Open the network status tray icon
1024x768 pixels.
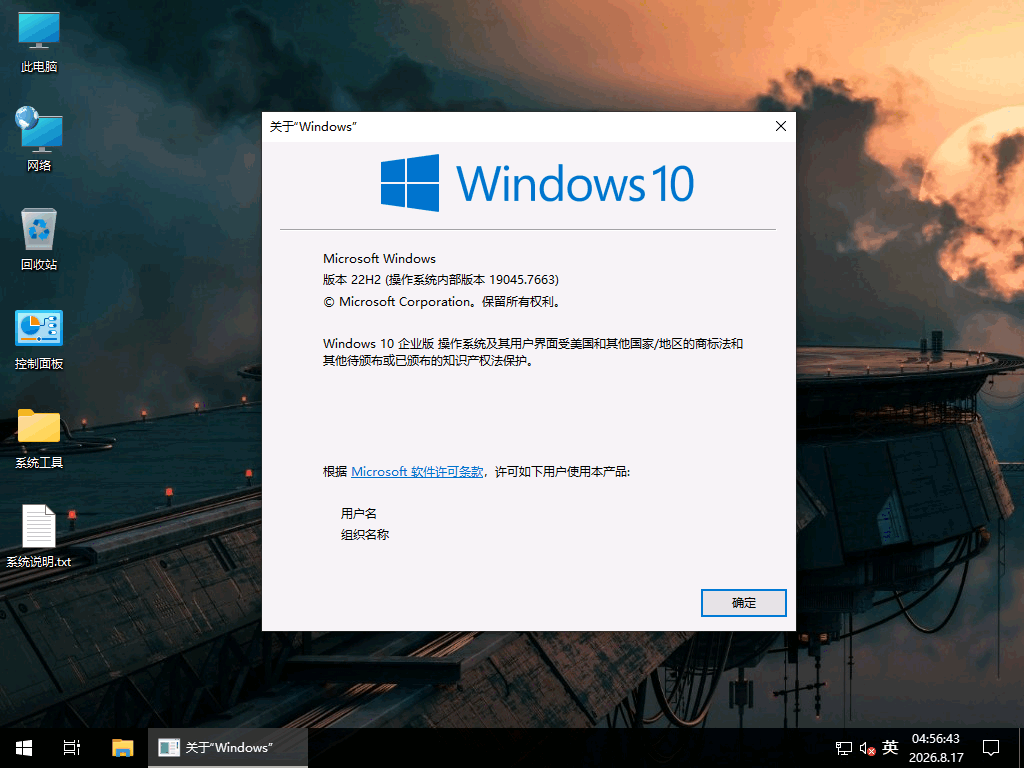click(x=844, y=748)
